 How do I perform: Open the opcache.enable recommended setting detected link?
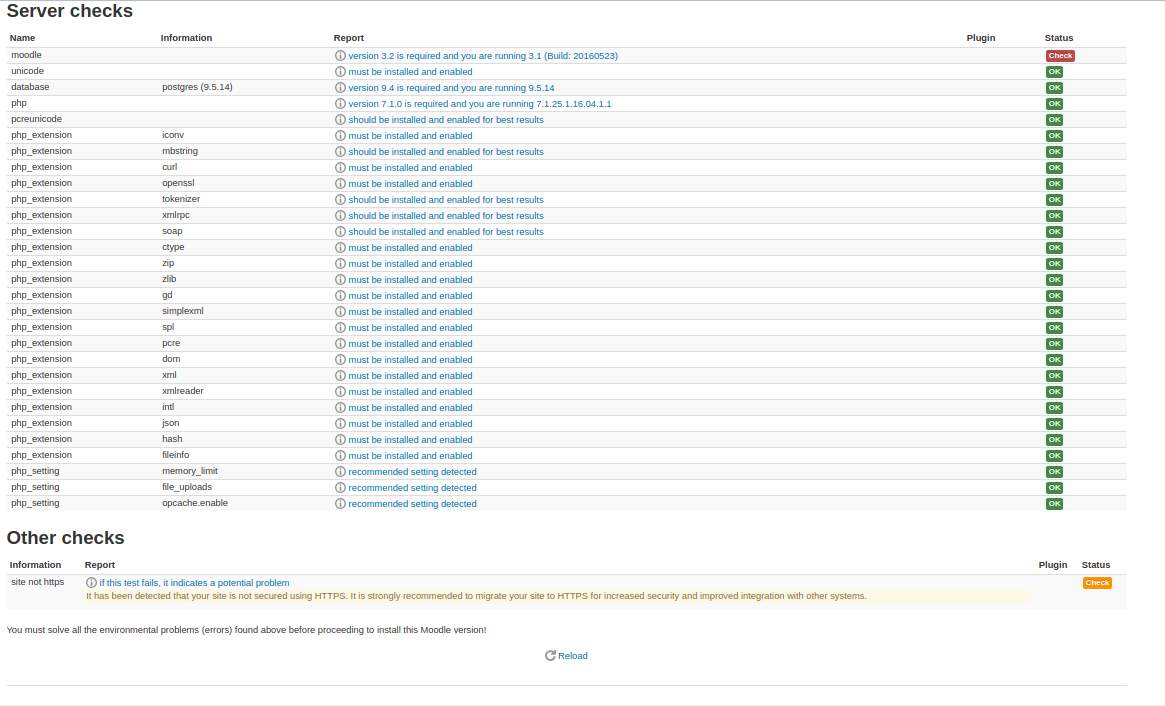point(412,504)
